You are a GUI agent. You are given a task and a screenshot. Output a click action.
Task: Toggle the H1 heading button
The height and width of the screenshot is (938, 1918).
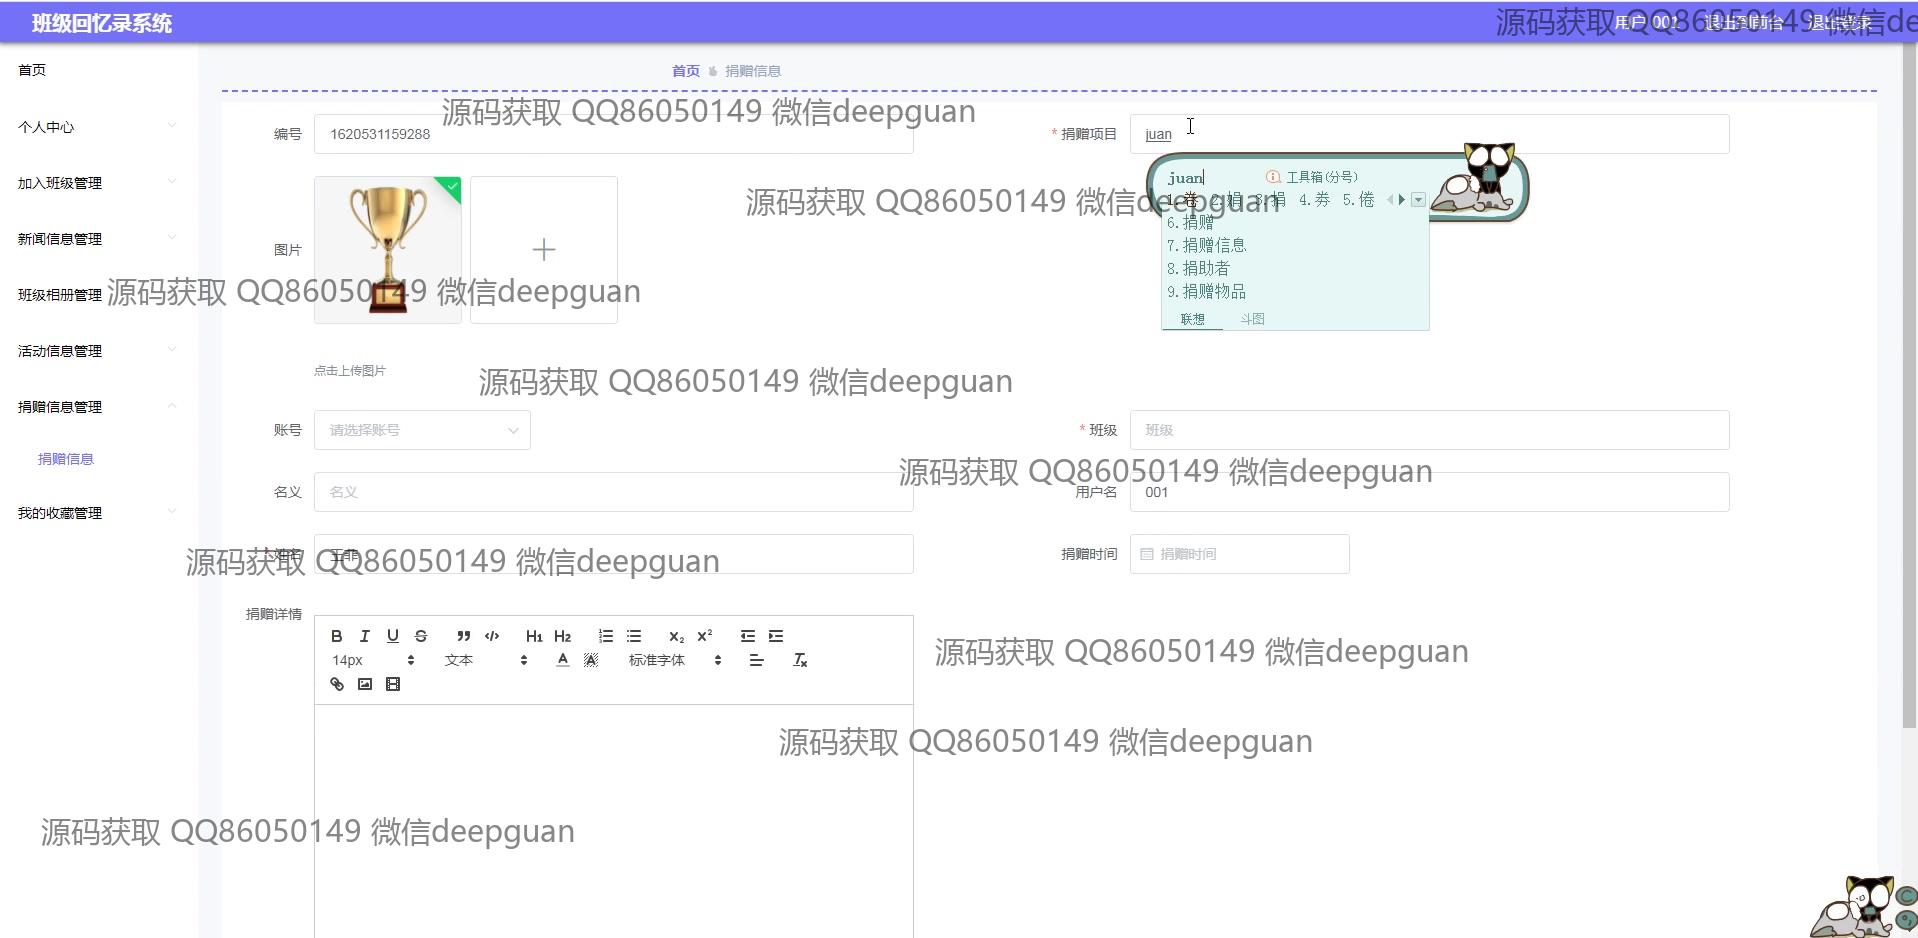point(534,636)
